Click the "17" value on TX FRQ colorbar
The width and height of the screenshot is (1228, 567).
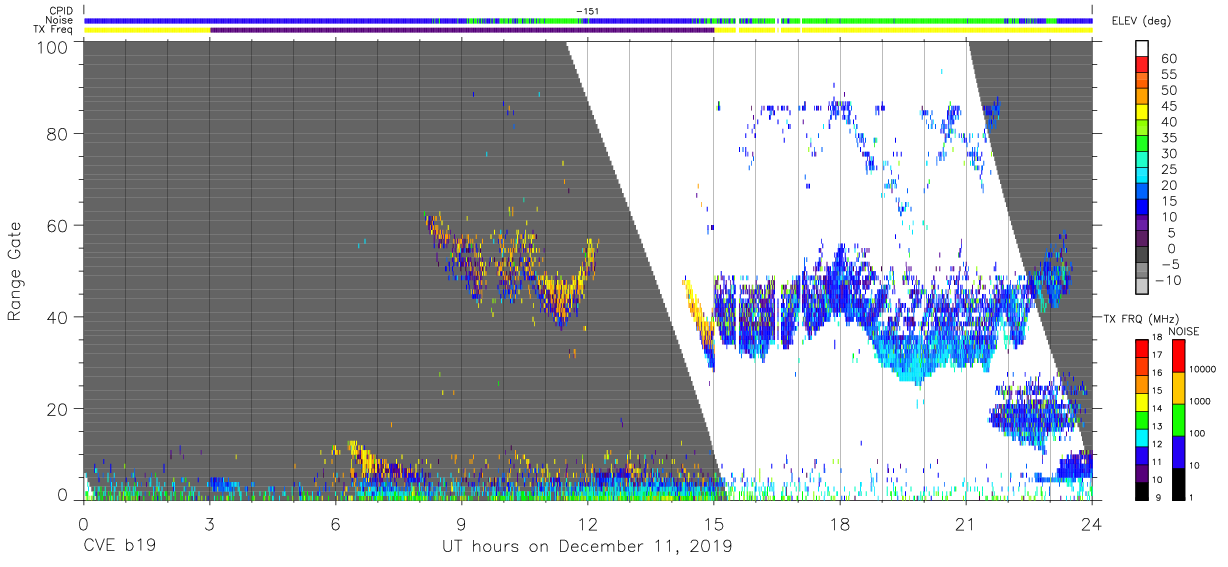1157,355
